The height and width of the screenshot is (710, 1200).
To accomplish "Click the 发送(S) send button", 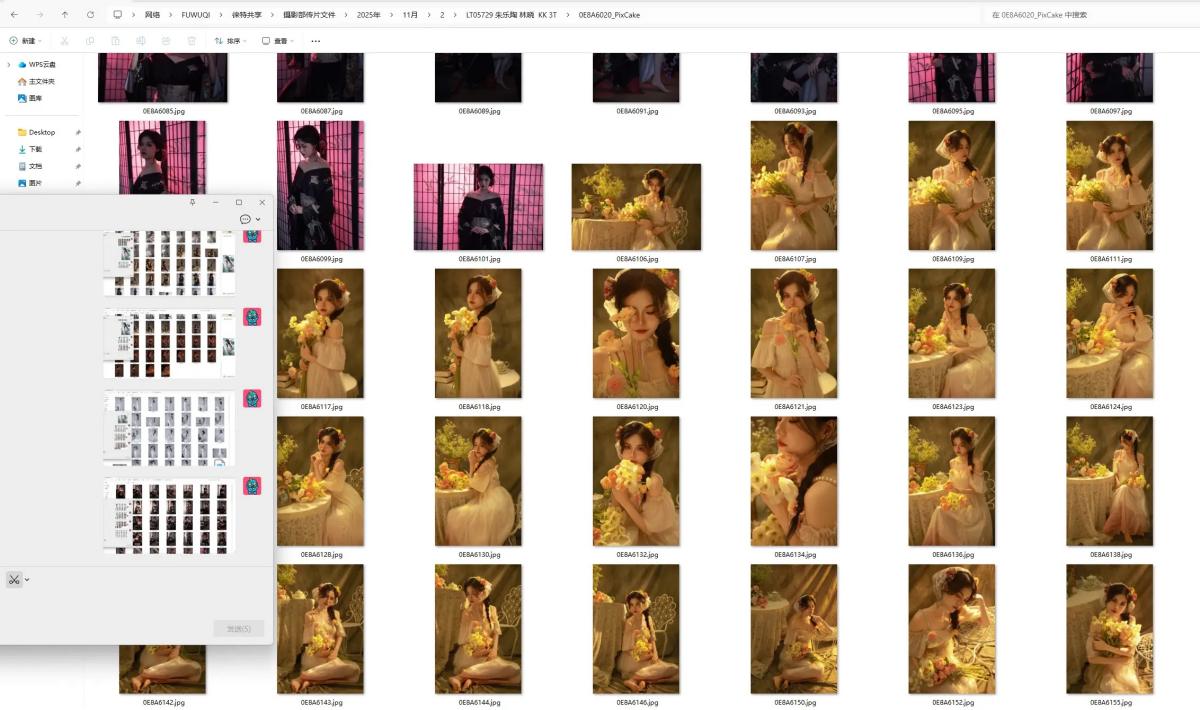I will 239,628.
